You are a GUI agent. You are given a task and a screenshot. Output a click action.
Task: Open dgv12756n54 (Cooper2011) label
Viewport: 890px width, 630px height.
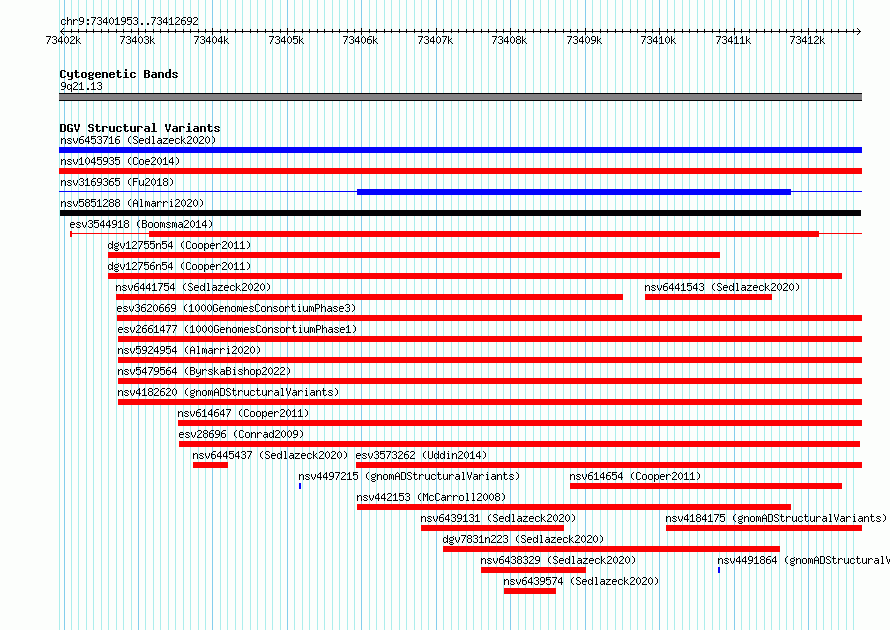point(179,266)
